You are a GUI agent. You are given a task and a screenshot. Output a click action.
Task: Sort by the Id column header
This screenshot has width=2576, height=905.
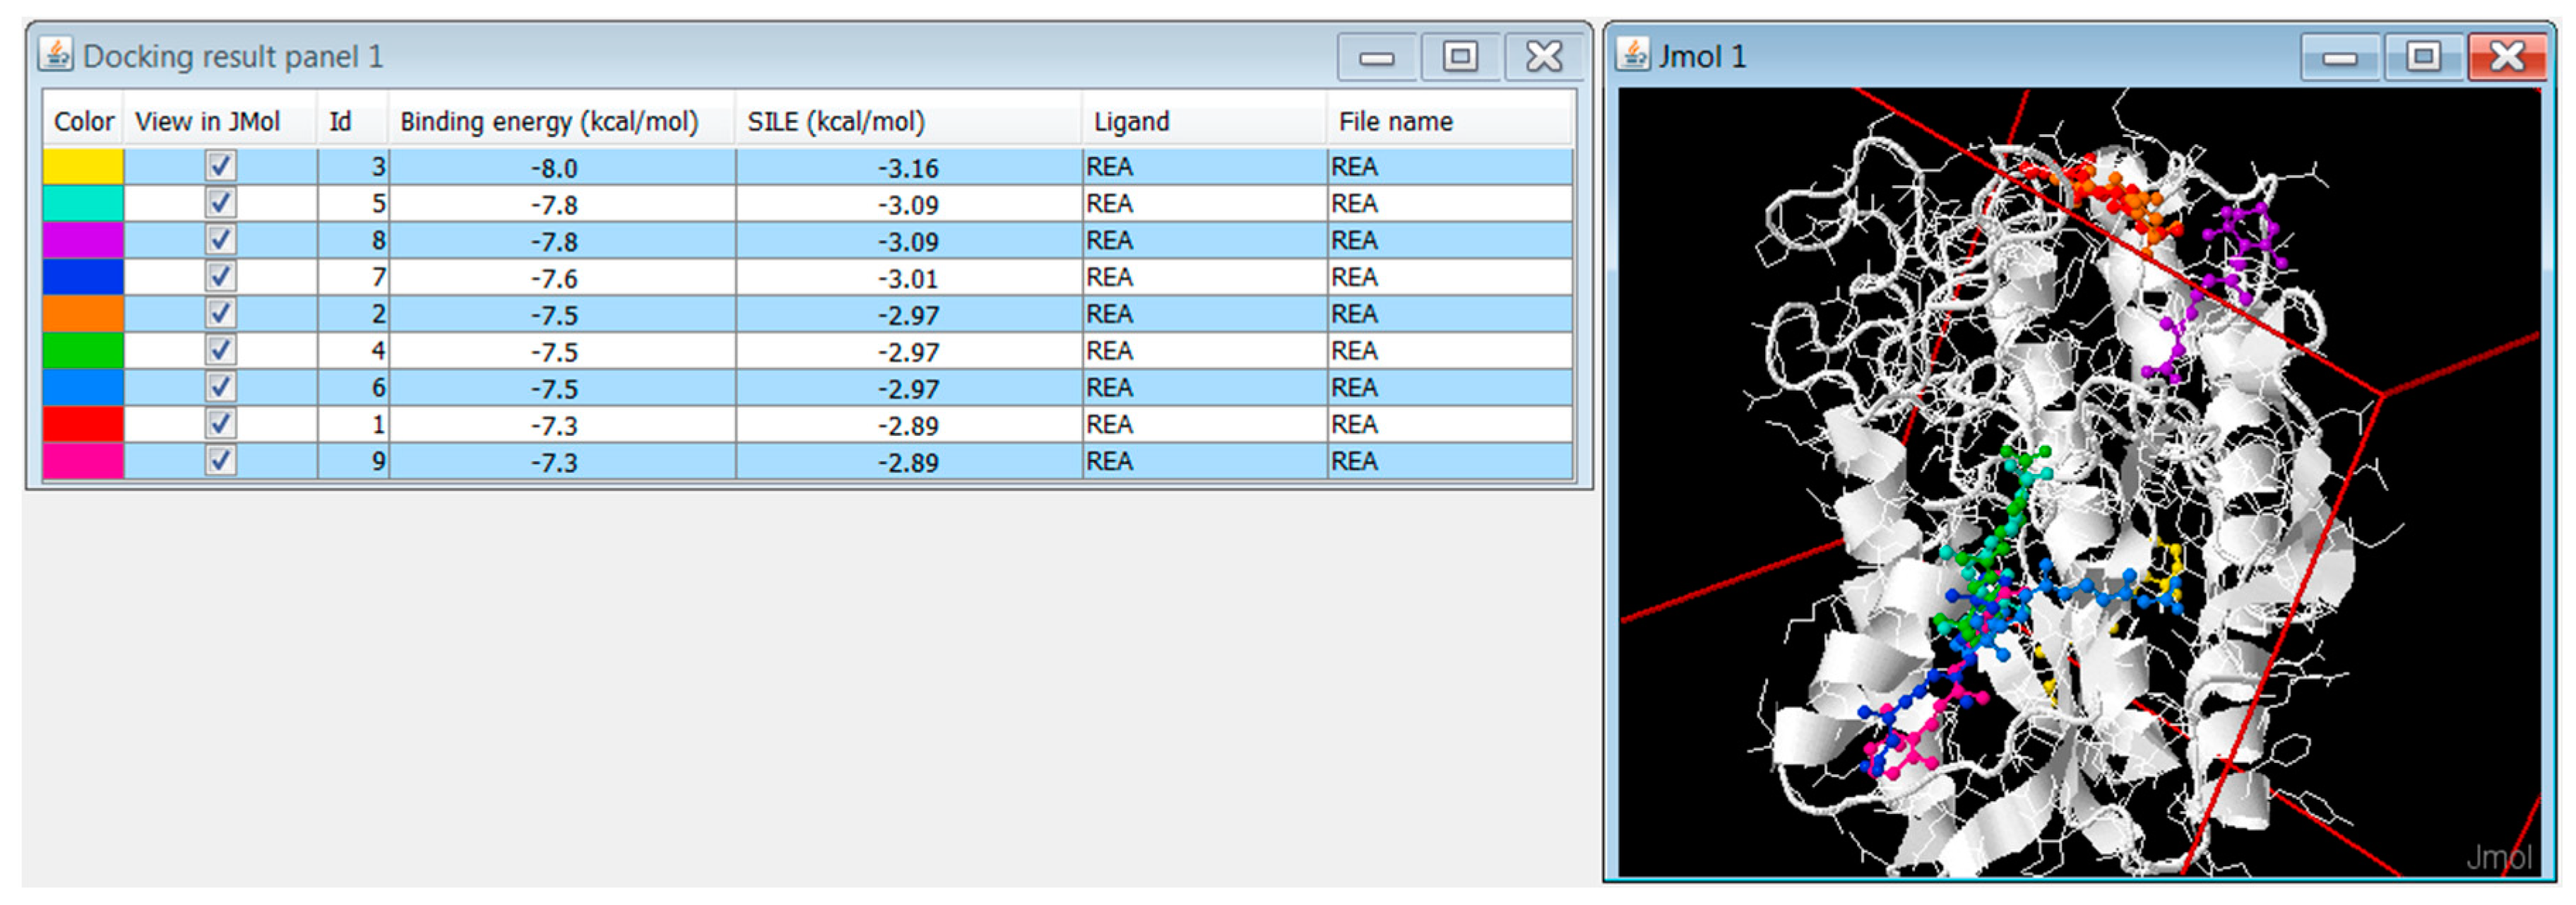click(353, 121)
